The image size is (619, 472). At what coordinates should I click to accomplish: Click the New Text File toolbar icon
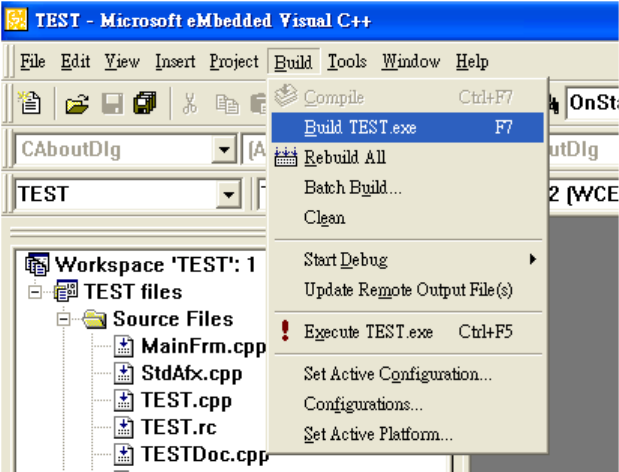30,103
